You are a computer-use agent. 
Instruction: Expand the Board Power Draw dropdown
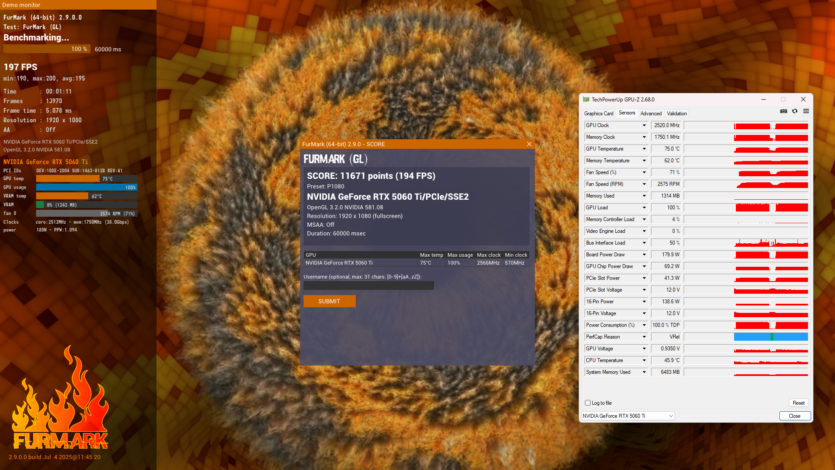643,254
